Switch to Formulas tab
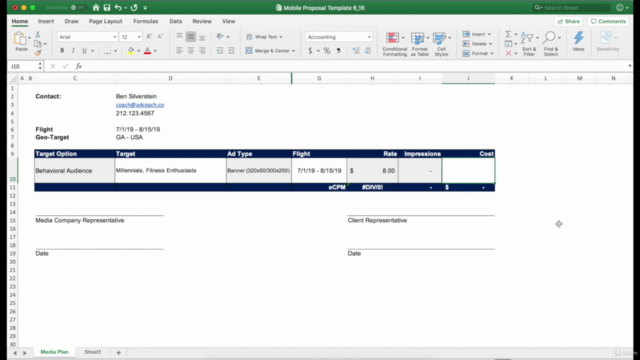Image resolution: width=640 pixels, height=360 pixels. click(x=146, y=21)
